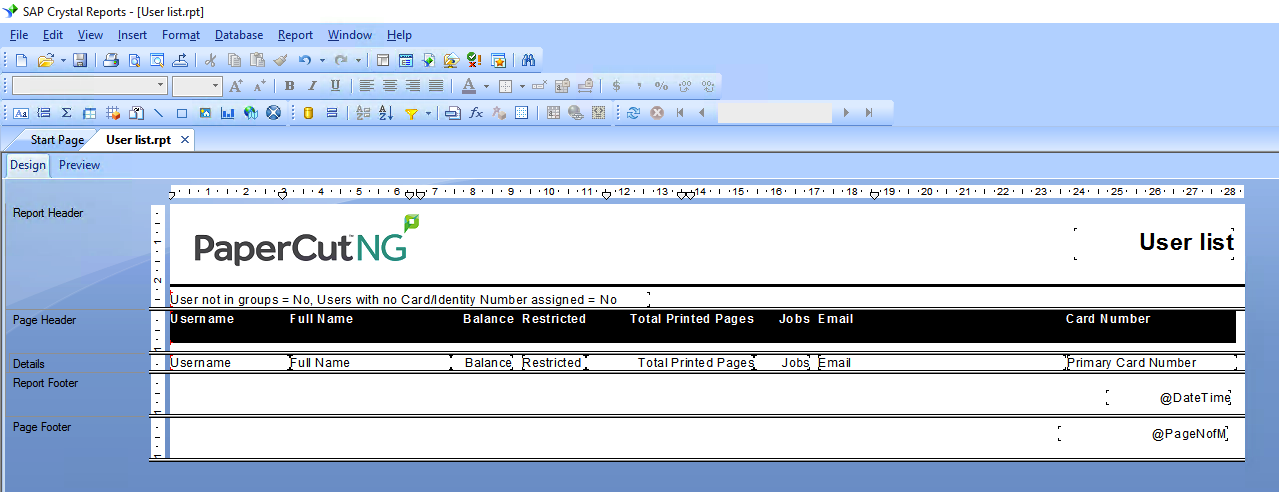Click the font color A swatch
This screenshot has height=492, width=1279.
point(468,86)
